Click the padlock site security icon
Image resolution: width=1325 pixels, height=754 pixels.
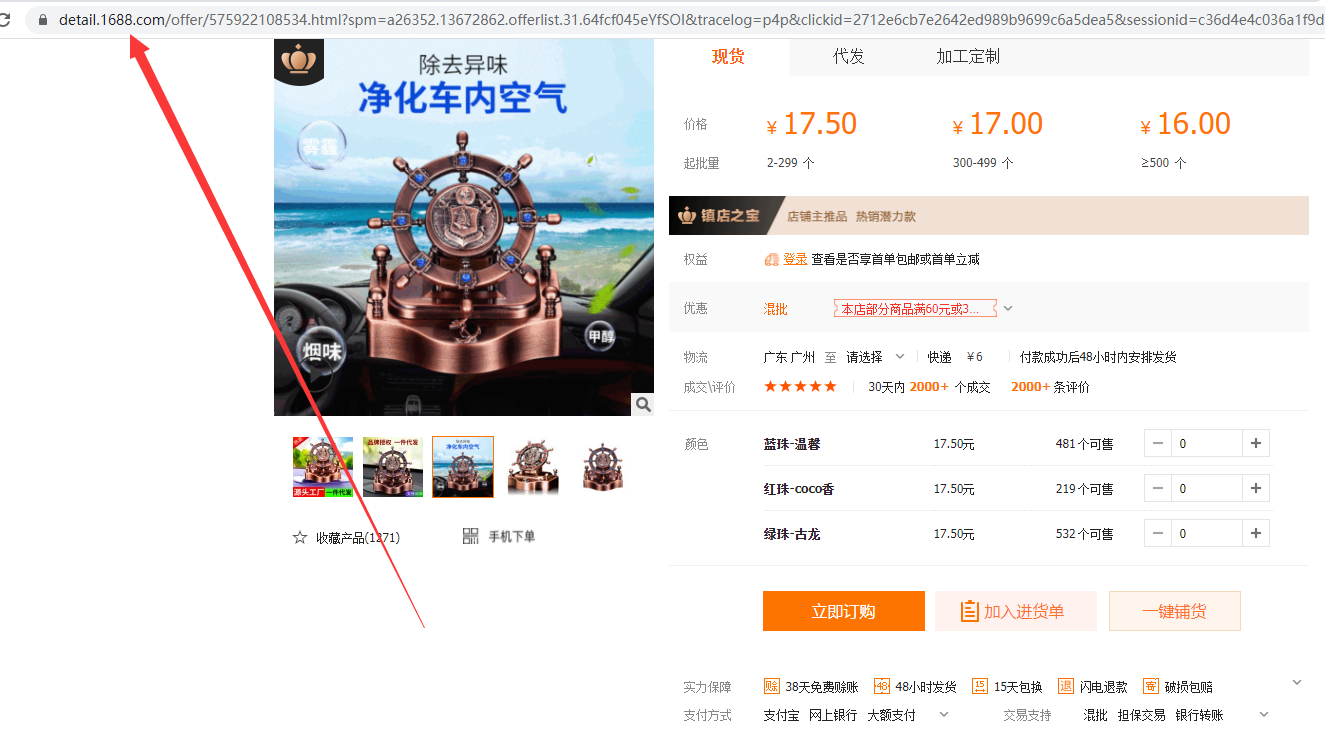[42, 19]
